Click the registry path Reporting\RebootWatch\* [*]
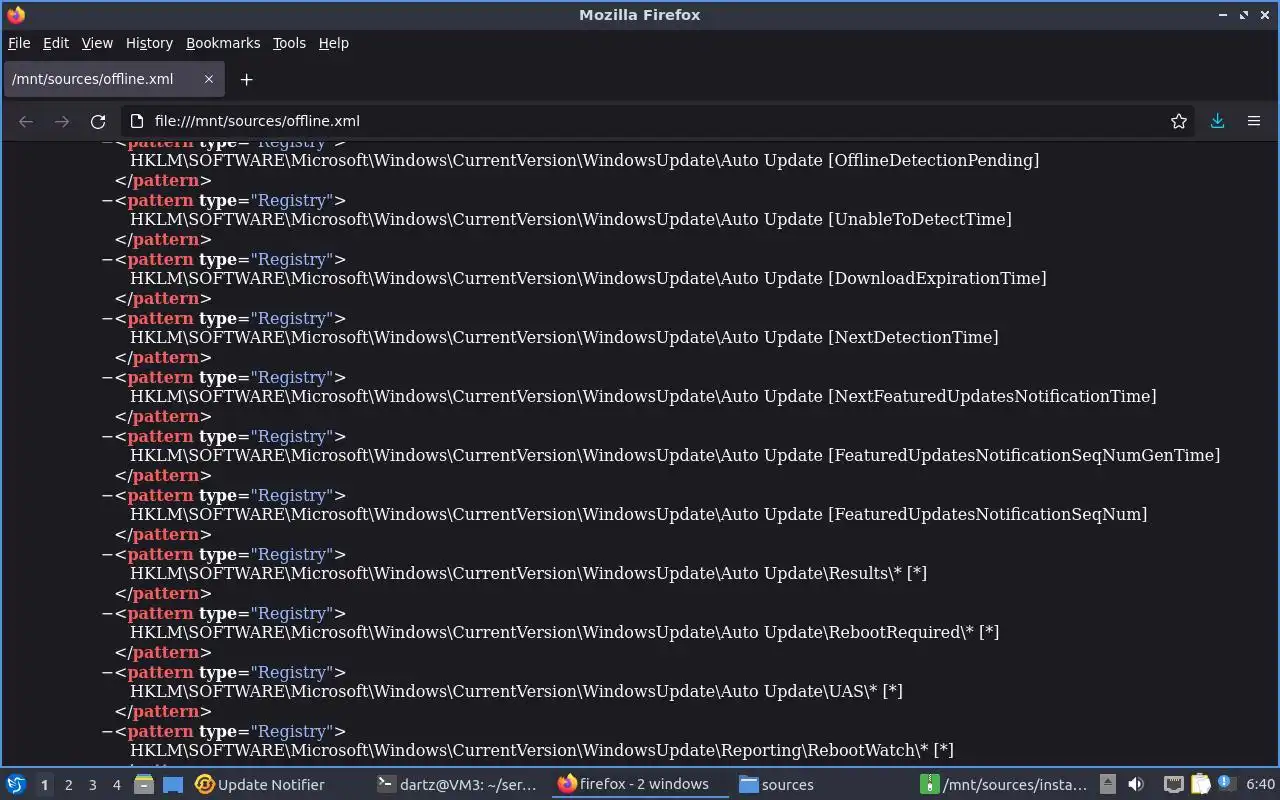Viewport: 1280px width, 800px height. [x=542, y=750]
